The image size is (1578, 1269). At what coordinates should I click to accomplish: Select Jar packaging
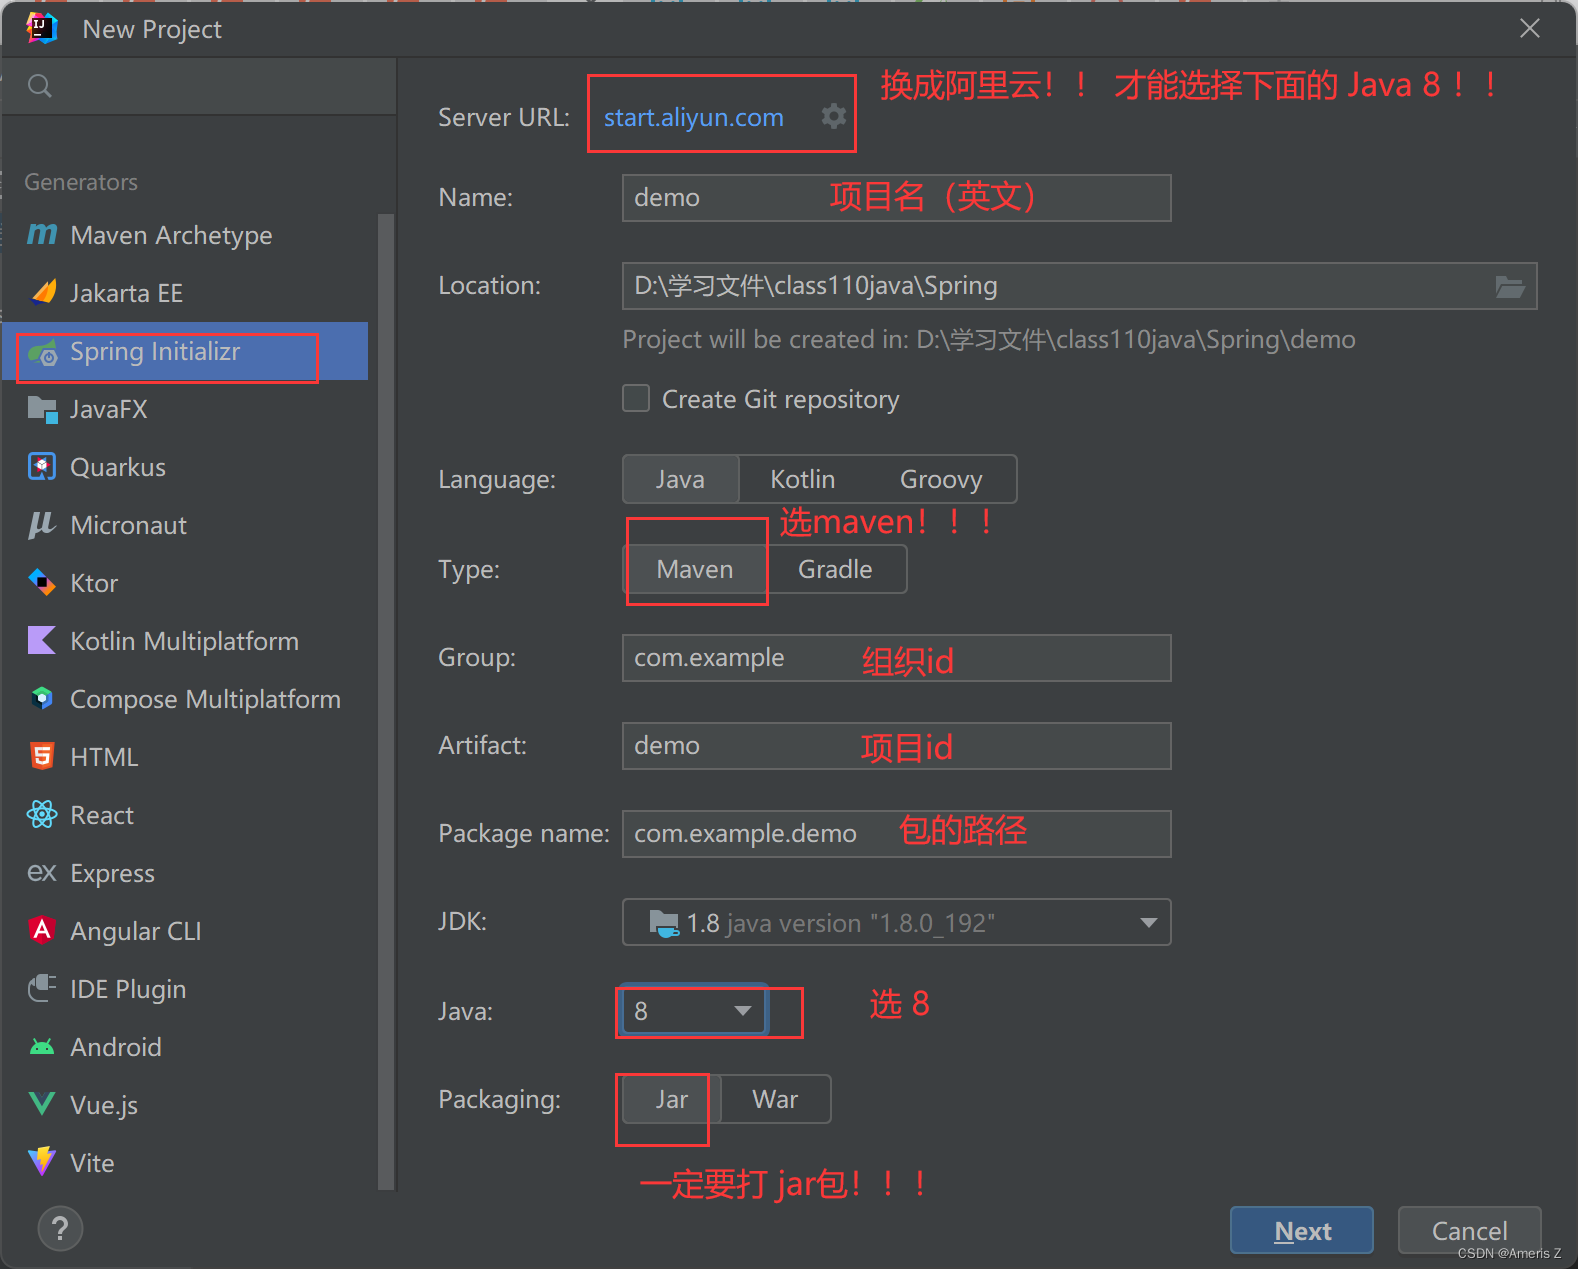pyautogui.click(x=671, y=1099)
